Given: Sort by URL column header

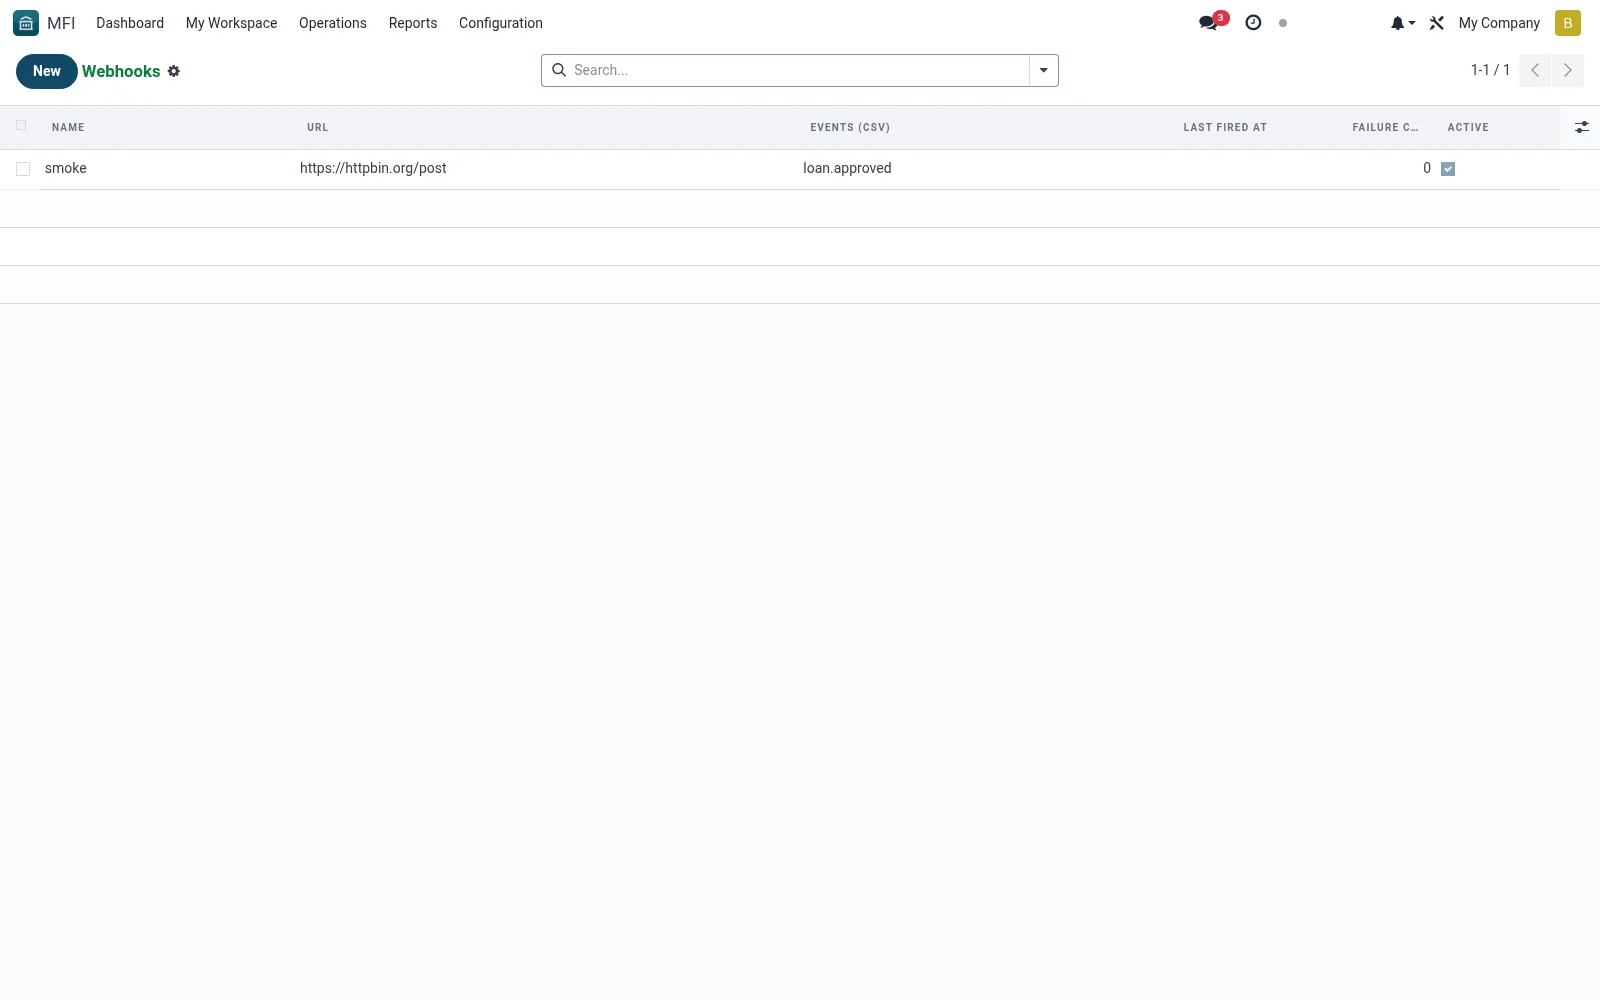Looking at the screenshot, I should [x=318, y=127].
